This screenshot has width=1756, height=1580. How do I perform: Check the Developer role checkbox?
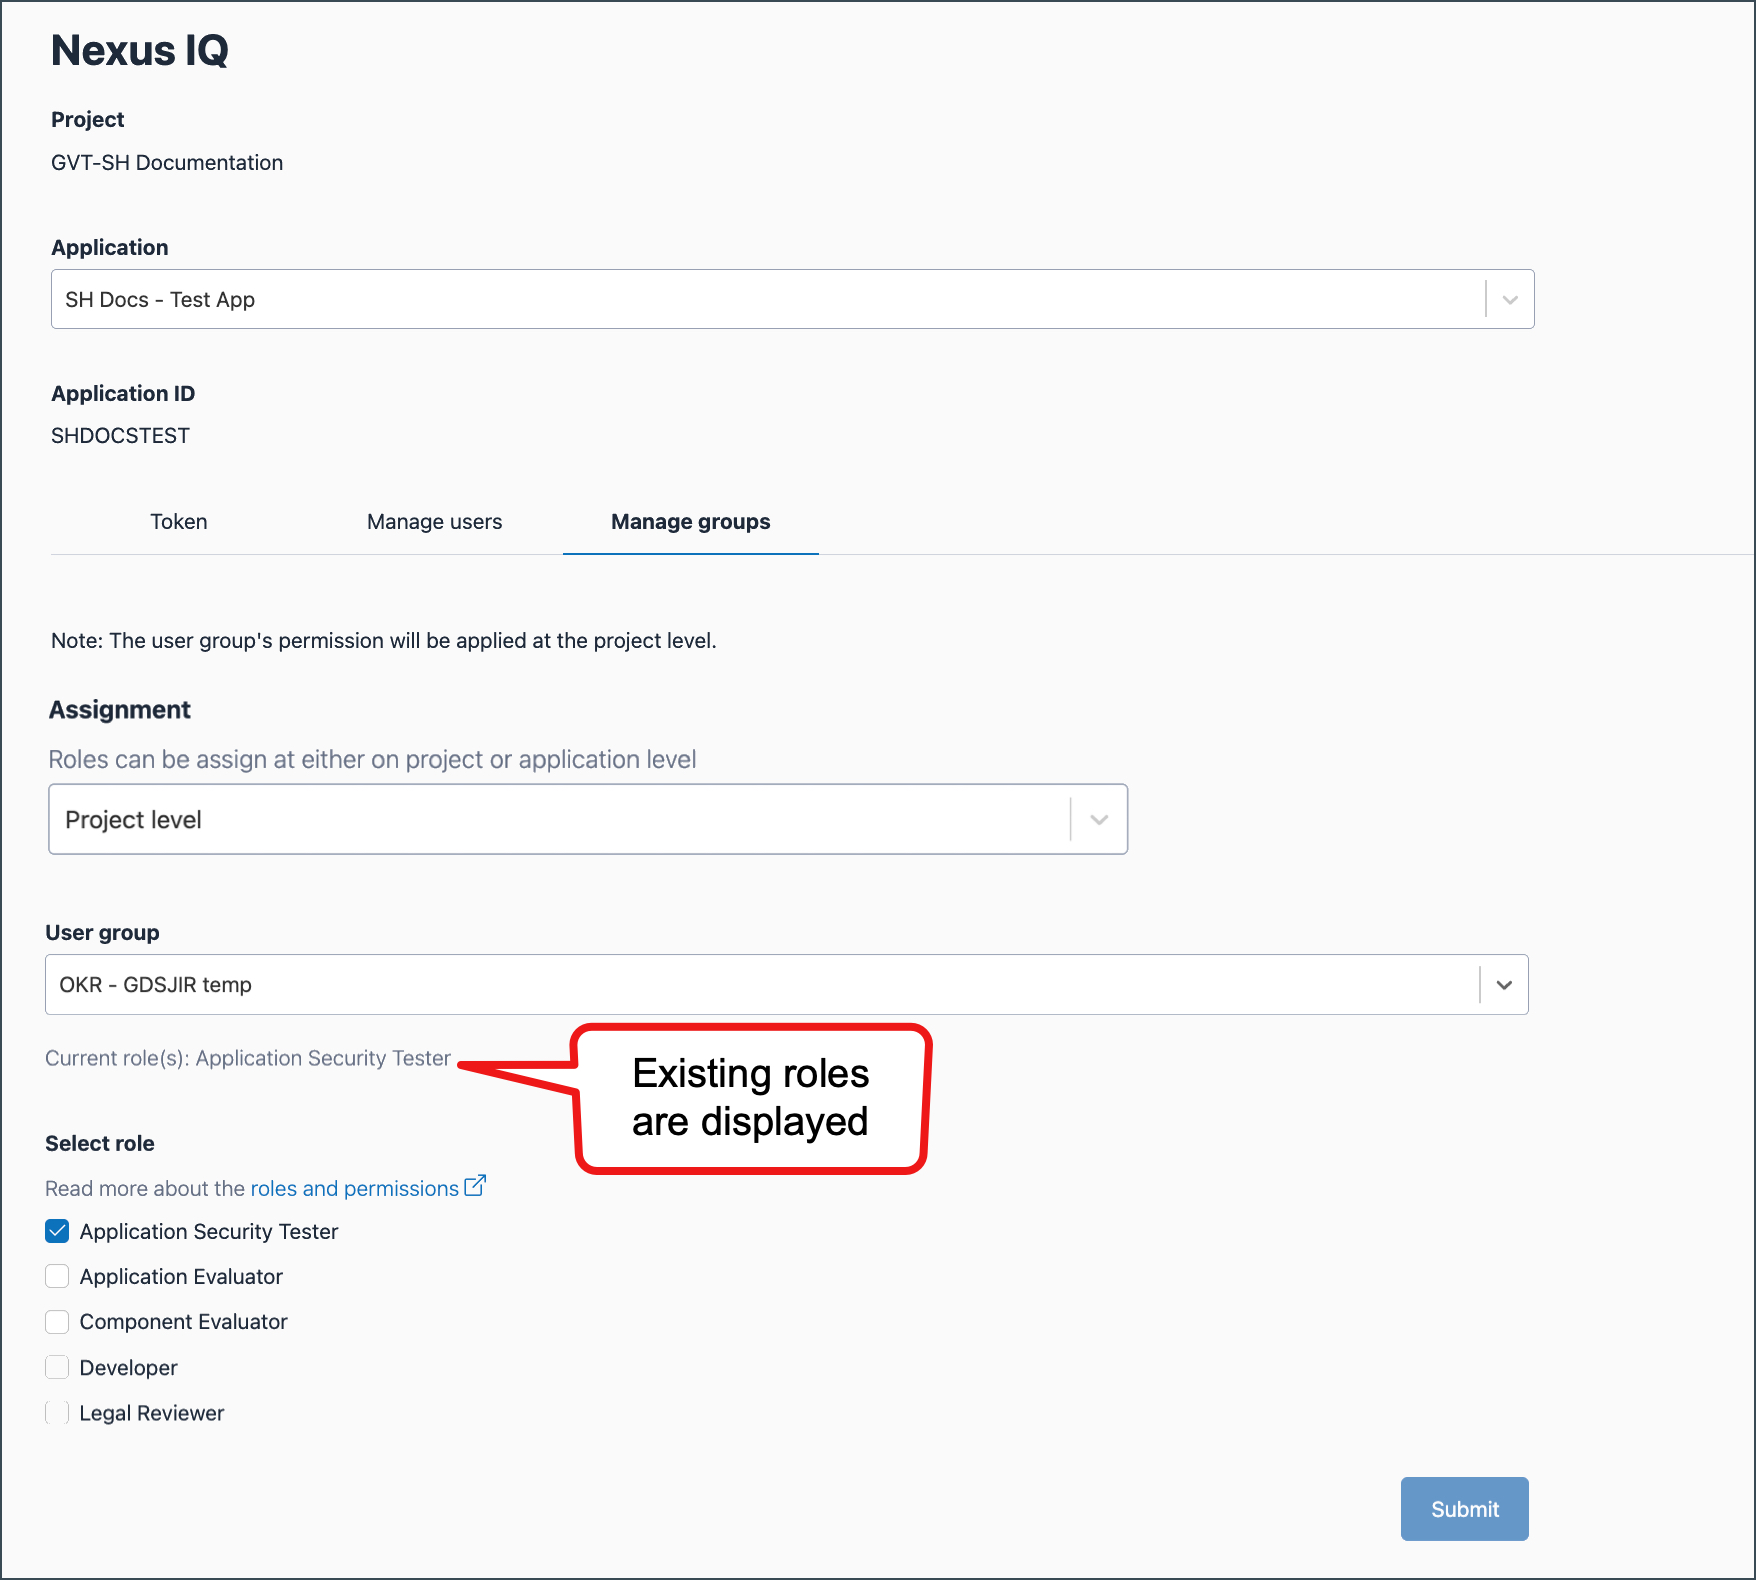click(x=57, y=1367)
